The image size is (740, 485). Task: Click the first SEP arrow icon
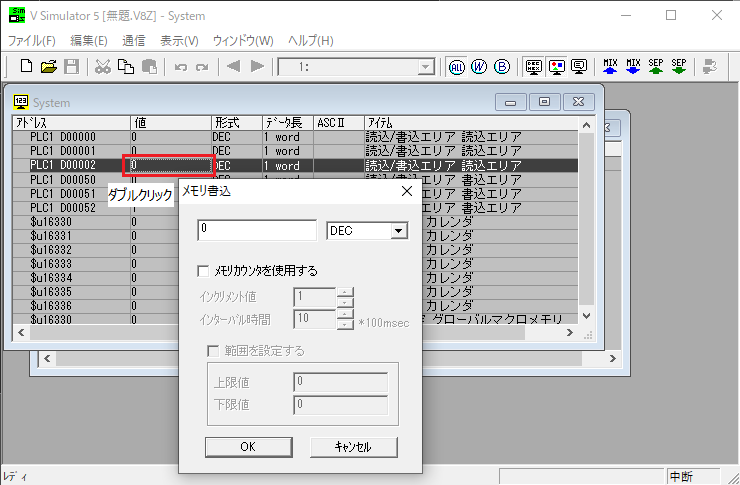[656, 67]
